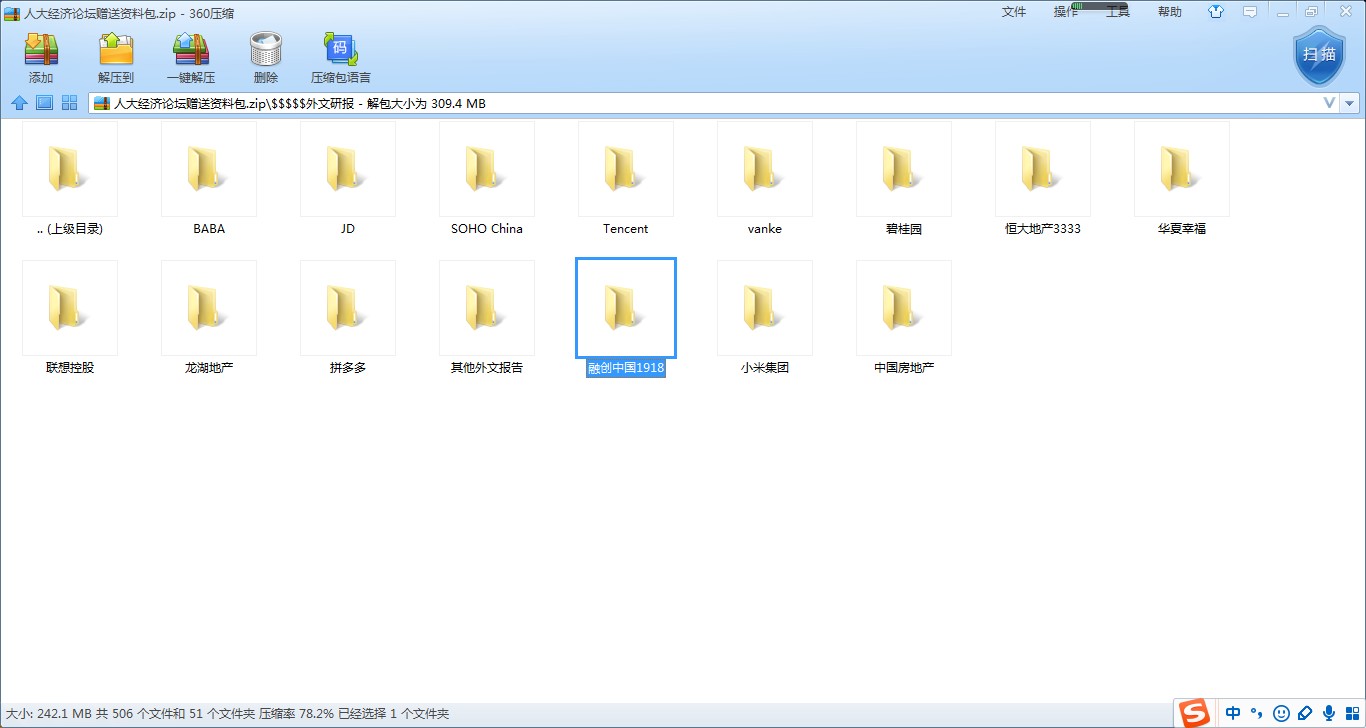
Task: Start a scan with the 扫描 shield
Action: [1320, 57]
